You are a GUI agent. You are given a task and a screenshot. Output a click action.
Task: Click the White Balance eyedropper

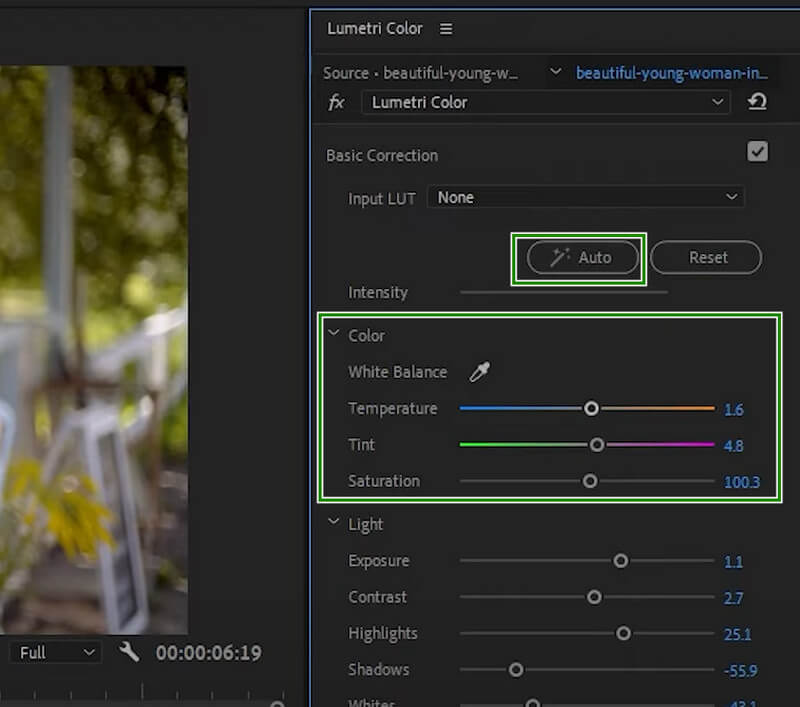click(480, 372)
